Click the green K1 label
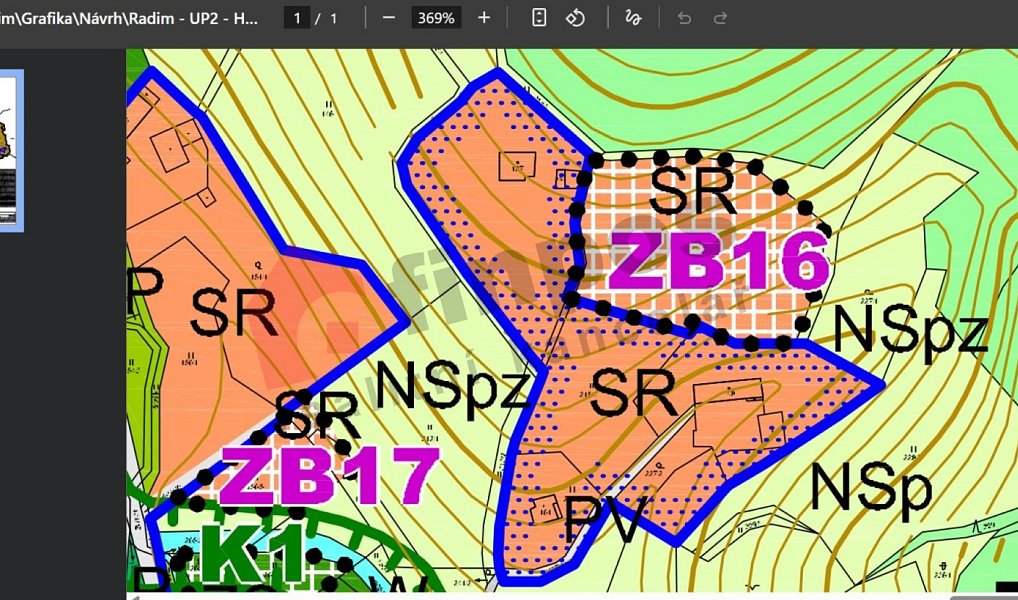The image size is (1018, 600). [x=253, y=554]
